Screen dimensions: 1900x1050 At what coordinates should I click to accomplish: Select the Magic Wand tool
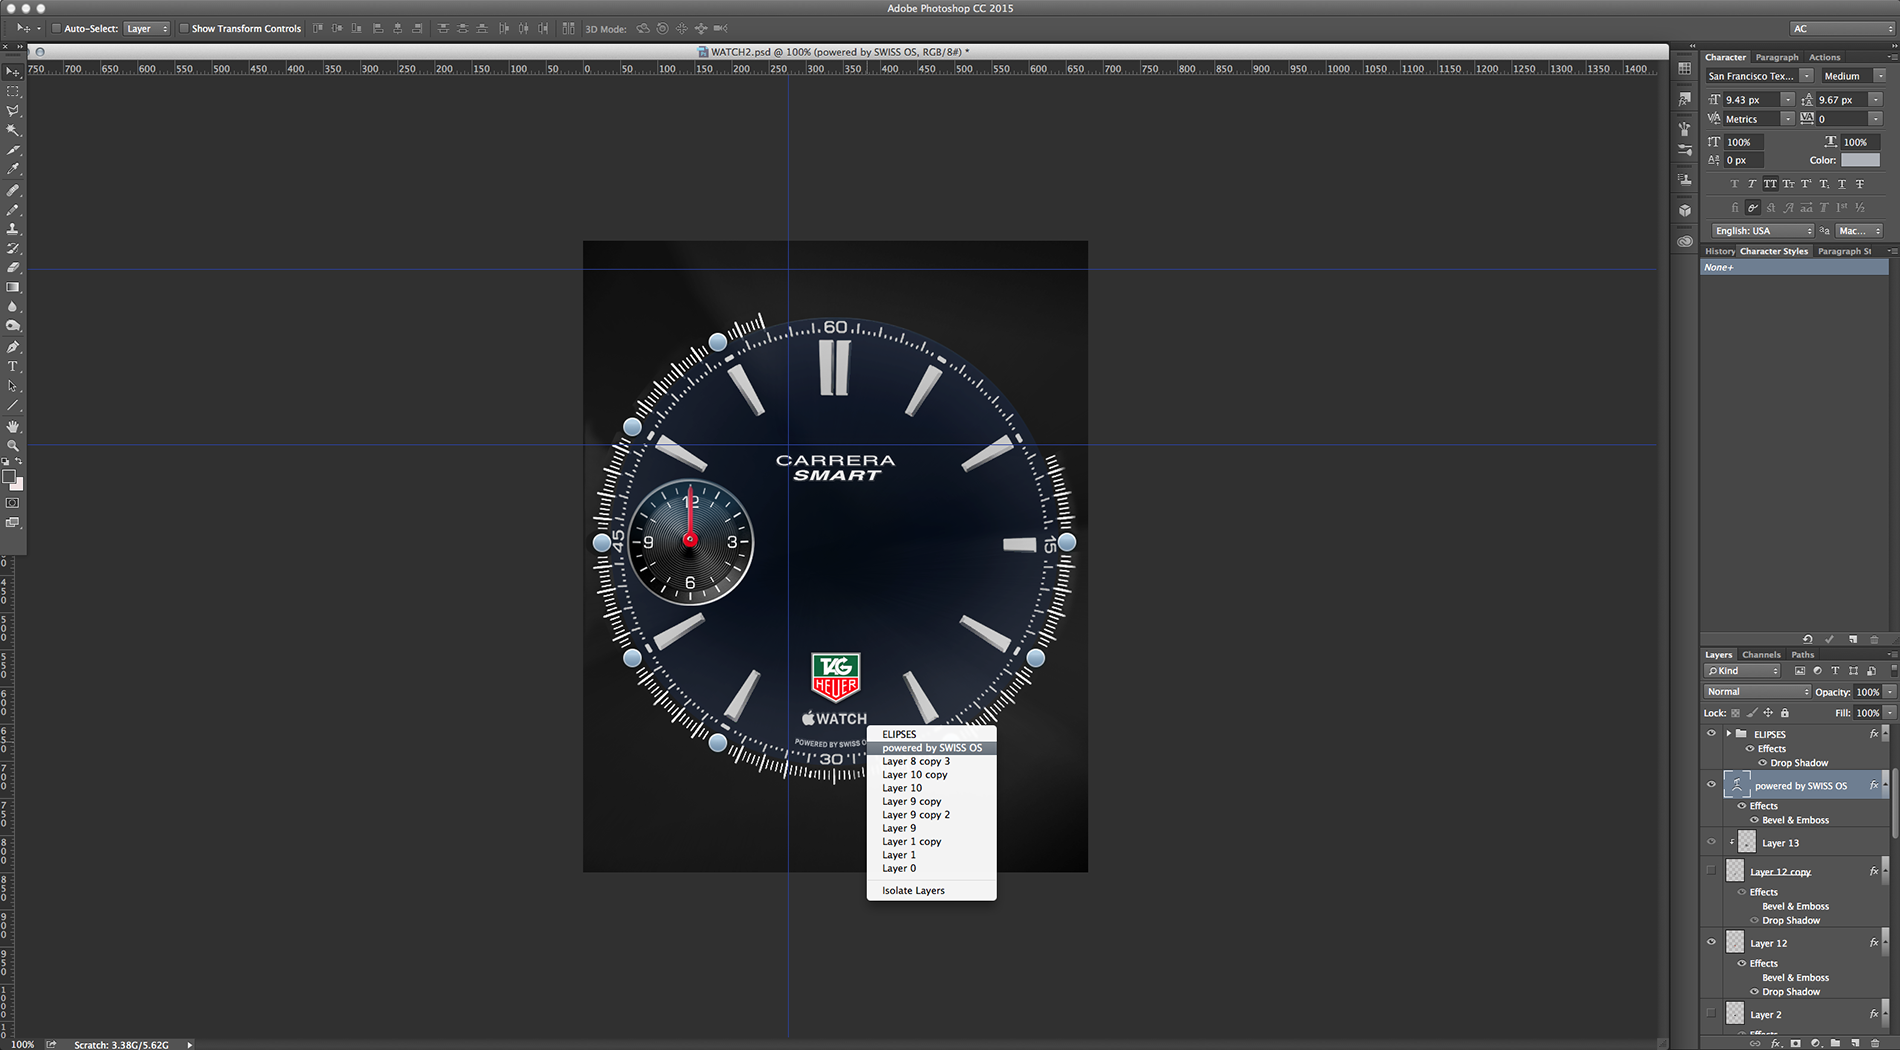(x=13, y=130)
